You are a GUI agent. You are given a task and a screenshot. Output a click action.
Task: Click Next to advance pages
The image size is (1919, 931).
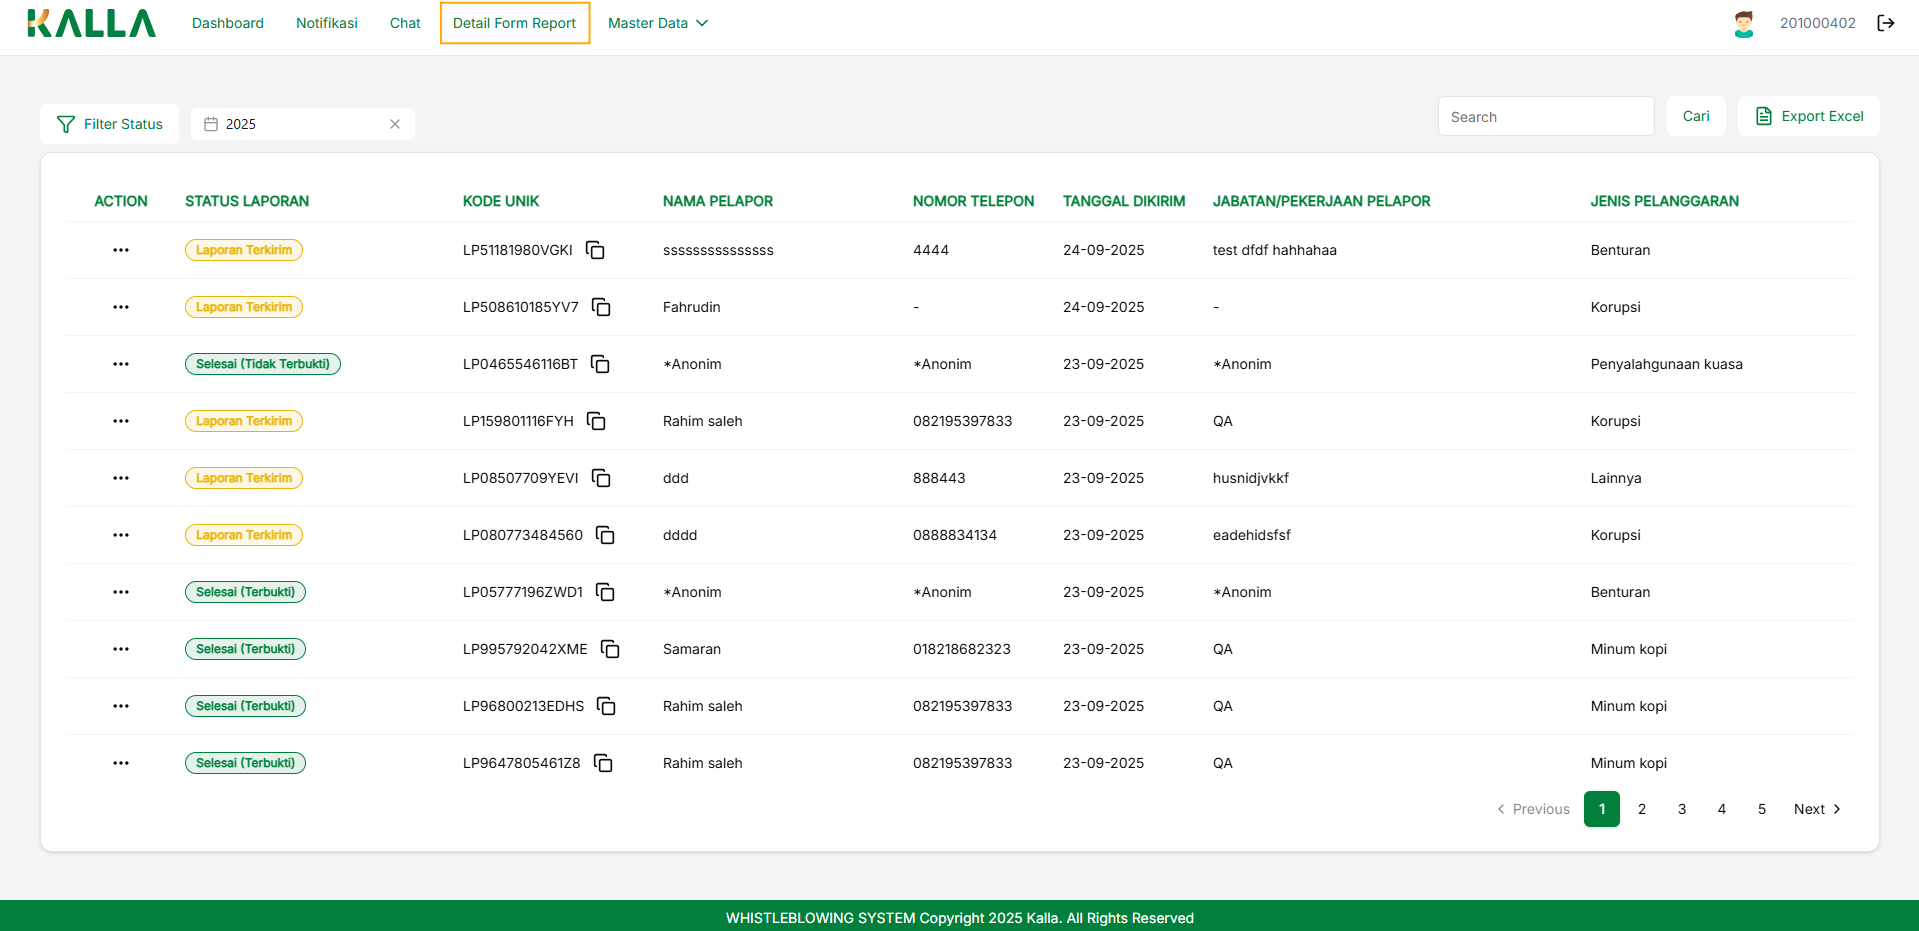pyautogui.click(x=1816, y=809)
